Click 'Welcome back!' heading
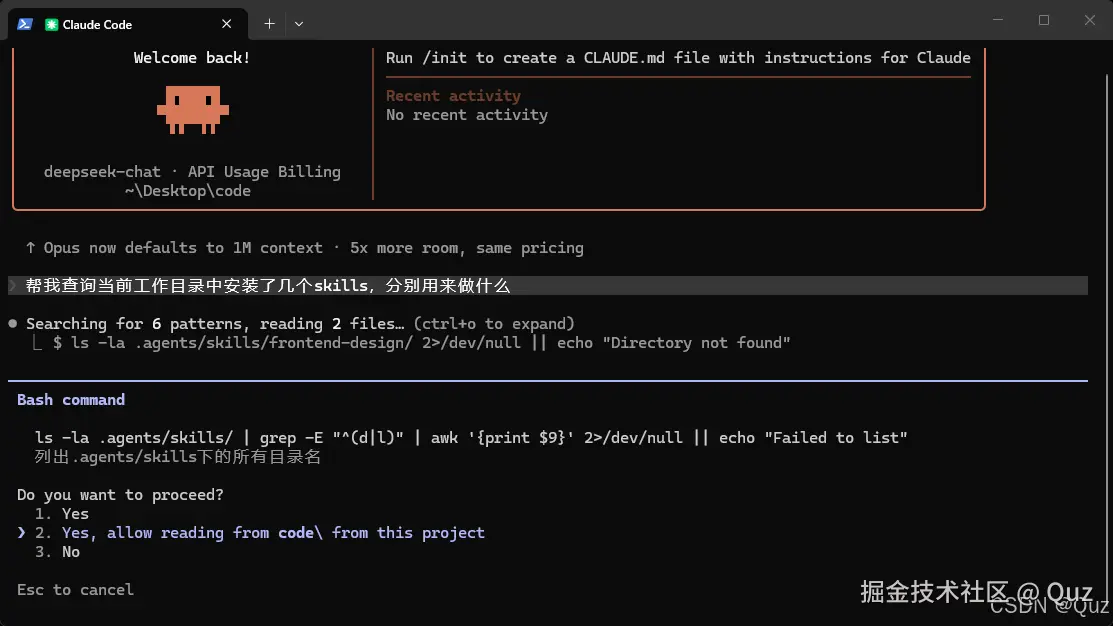The width and height of the screenshot is (1113, 626). pos(192,57)
